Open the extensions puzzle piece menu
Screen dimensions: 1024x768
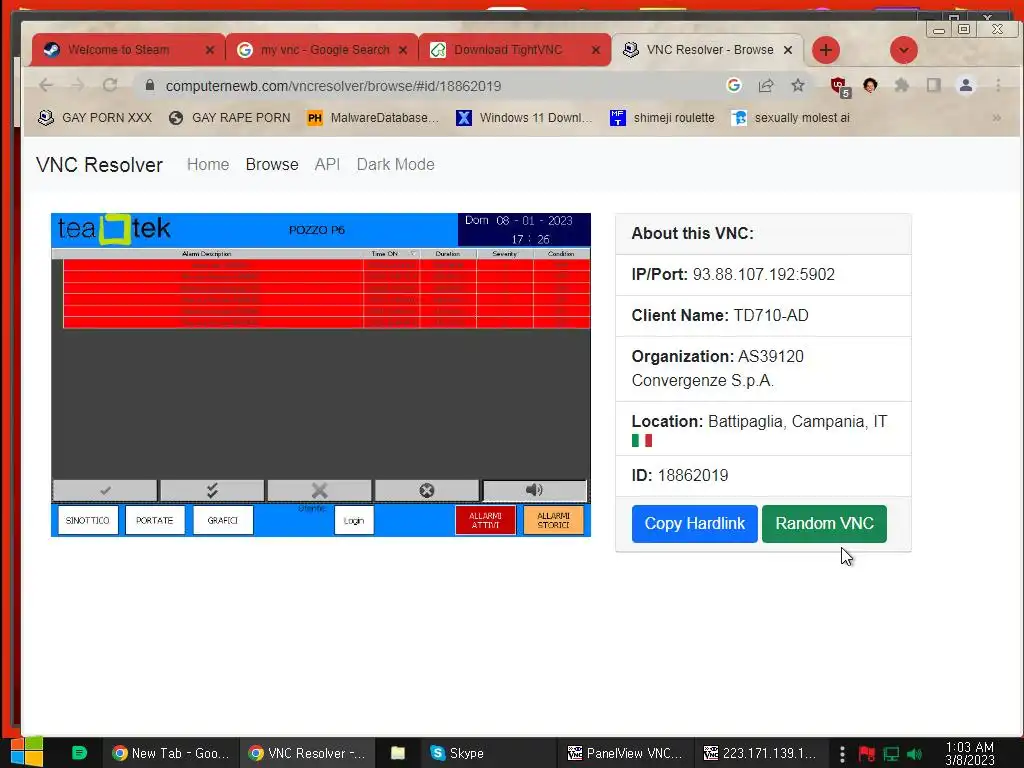[x=902, y=85]
